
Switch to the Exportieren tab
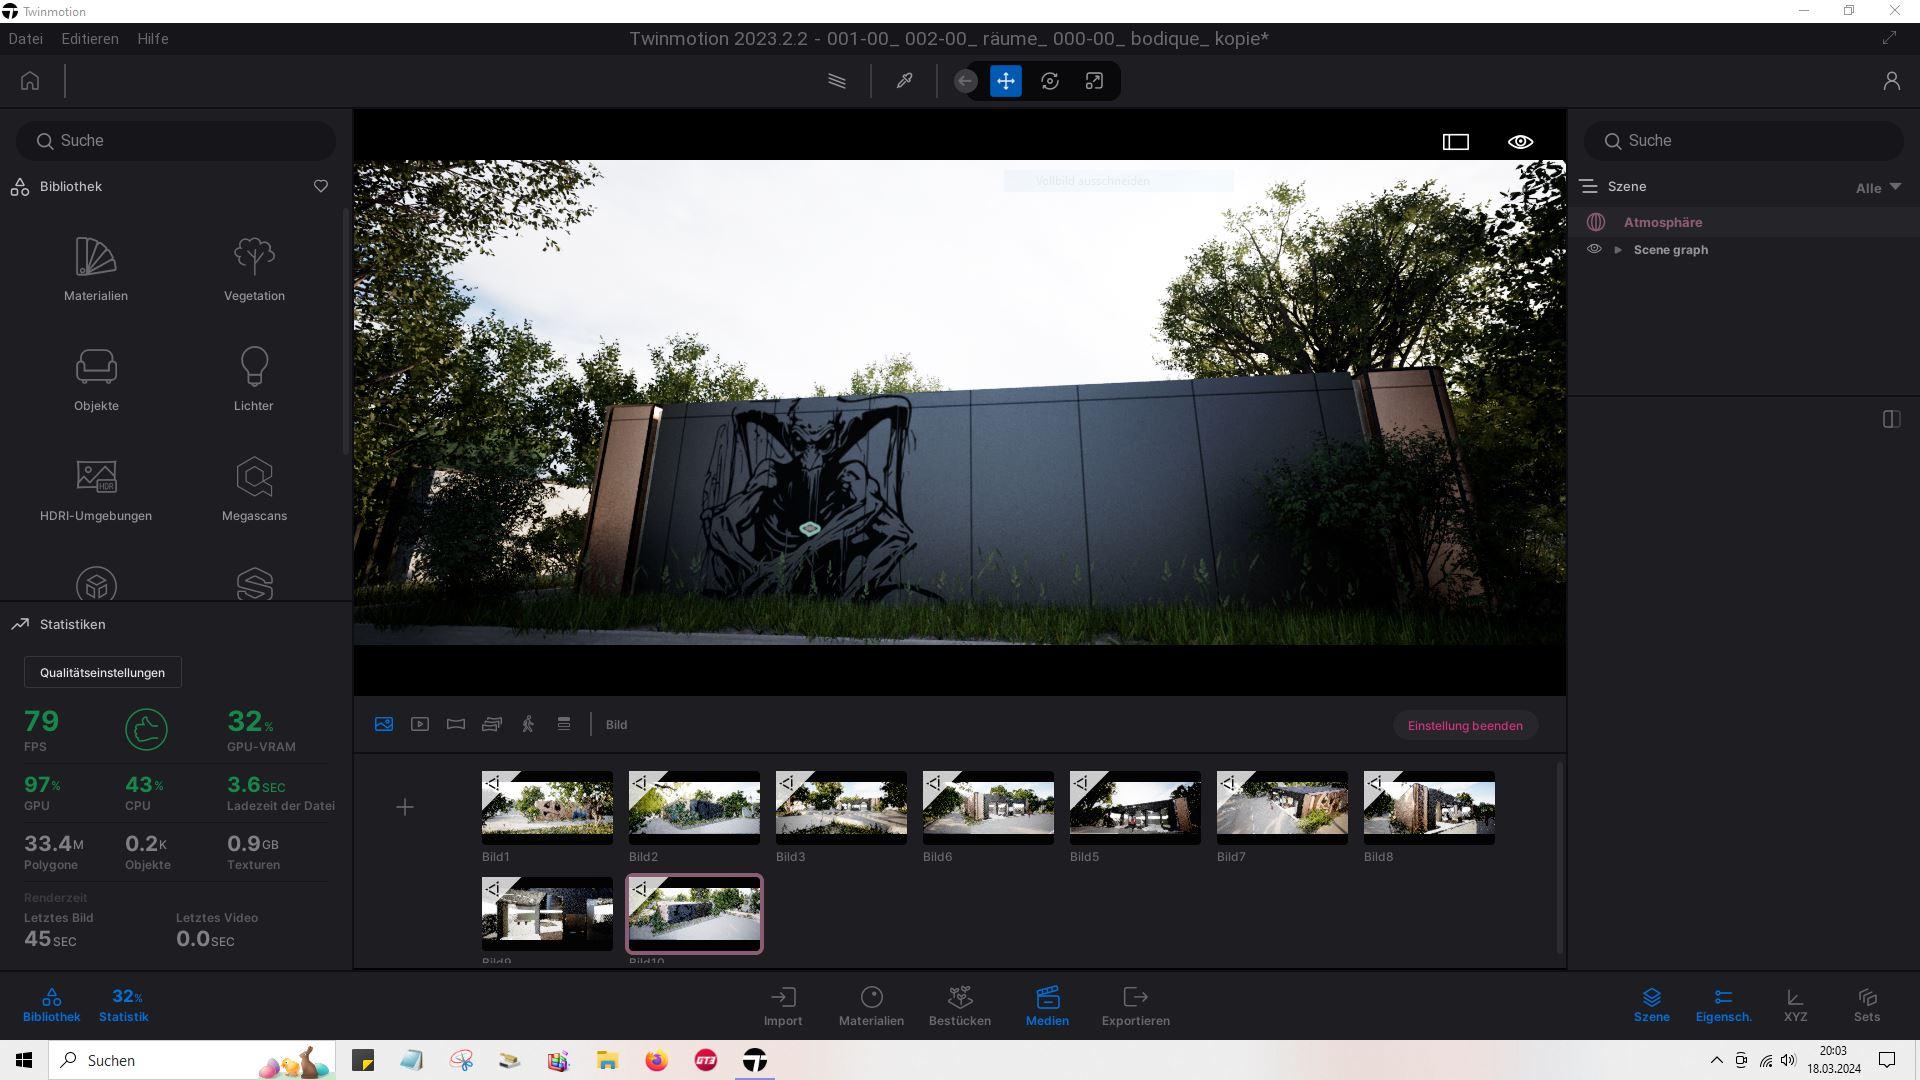(x=1135, y=1005)
